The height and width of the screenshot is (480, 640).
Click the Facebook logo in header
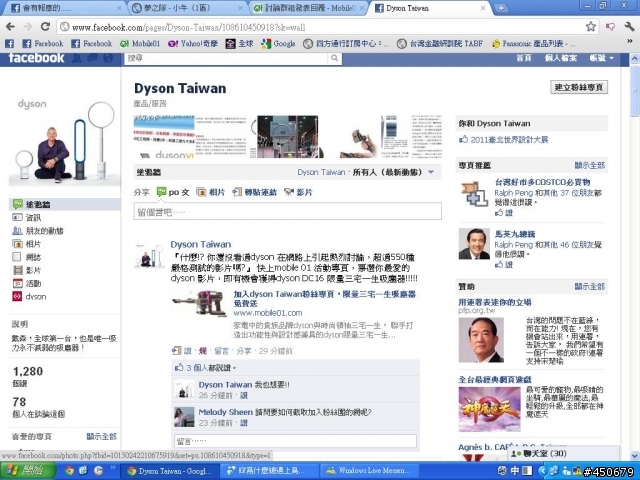click(x=36, y=58)
